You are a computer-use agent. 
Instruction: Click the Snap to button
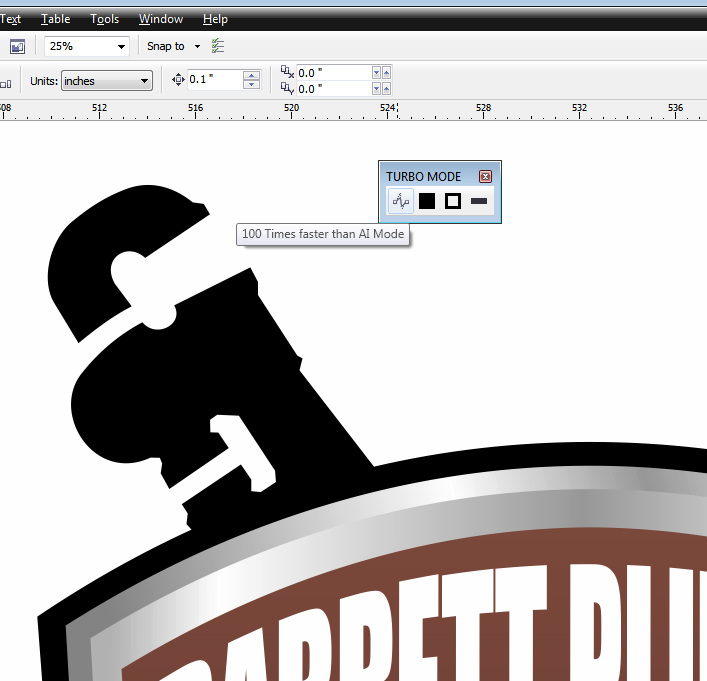(165, 46)
